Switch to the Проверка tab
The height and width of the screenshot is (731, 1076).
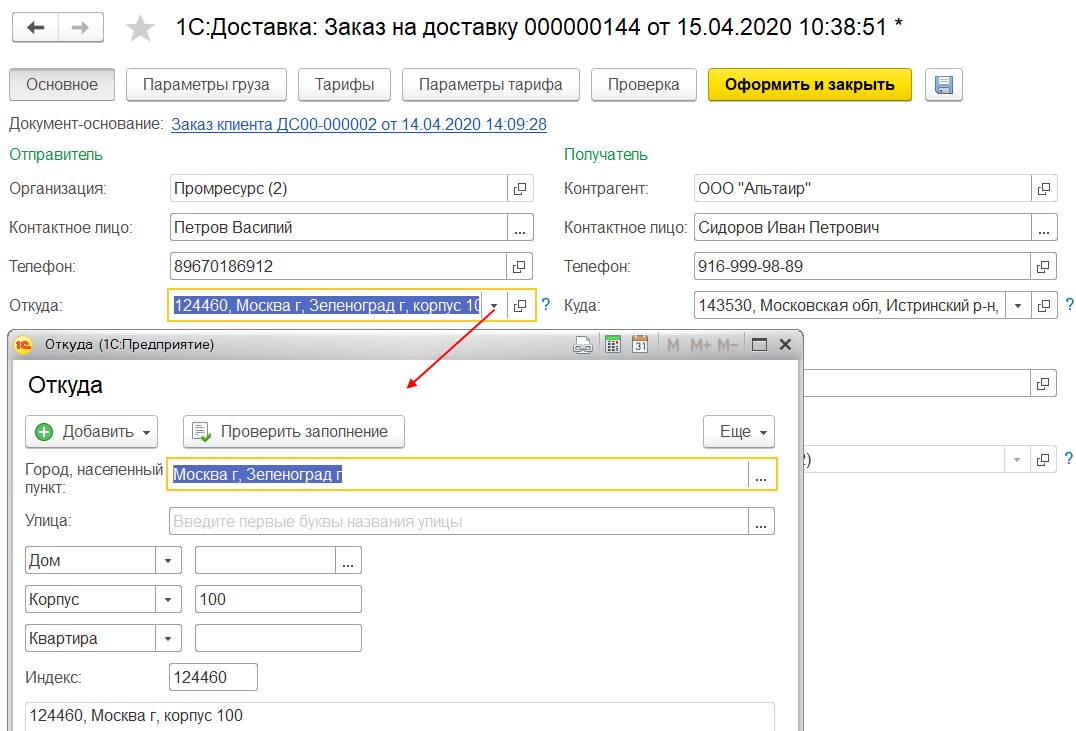(x=644, y=84)
